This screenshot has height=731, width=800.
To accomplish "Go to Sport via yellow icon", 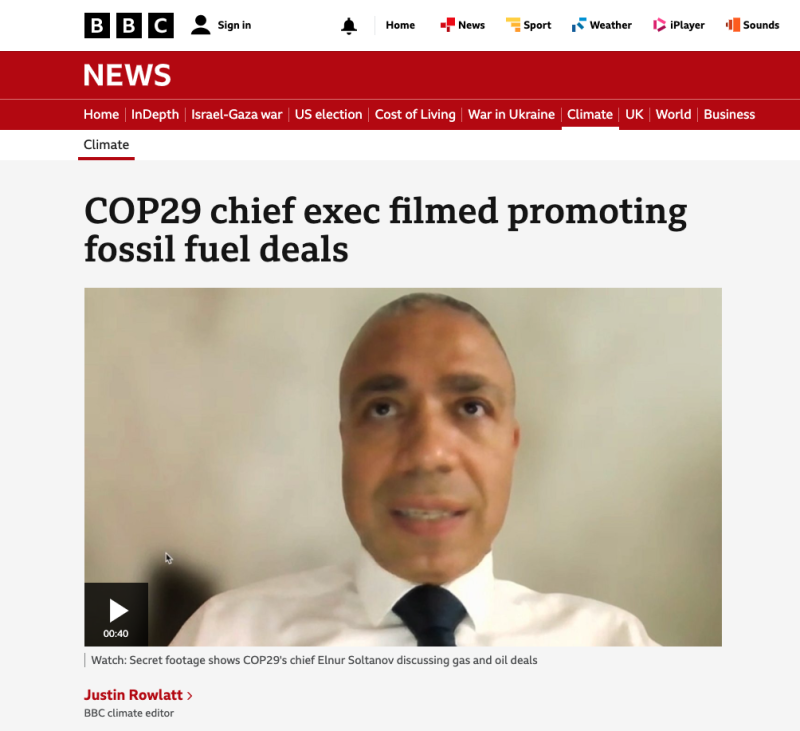I will click(x=513, y=24).
